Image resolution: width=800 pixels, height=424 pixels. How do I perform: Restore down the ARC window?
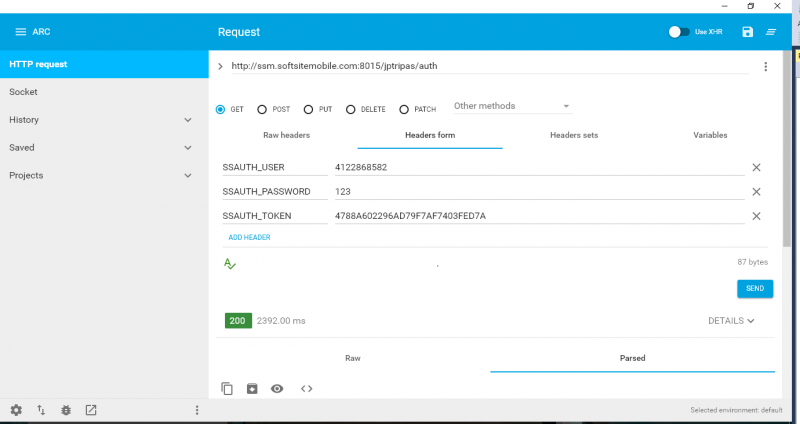[x=751, y=6]
